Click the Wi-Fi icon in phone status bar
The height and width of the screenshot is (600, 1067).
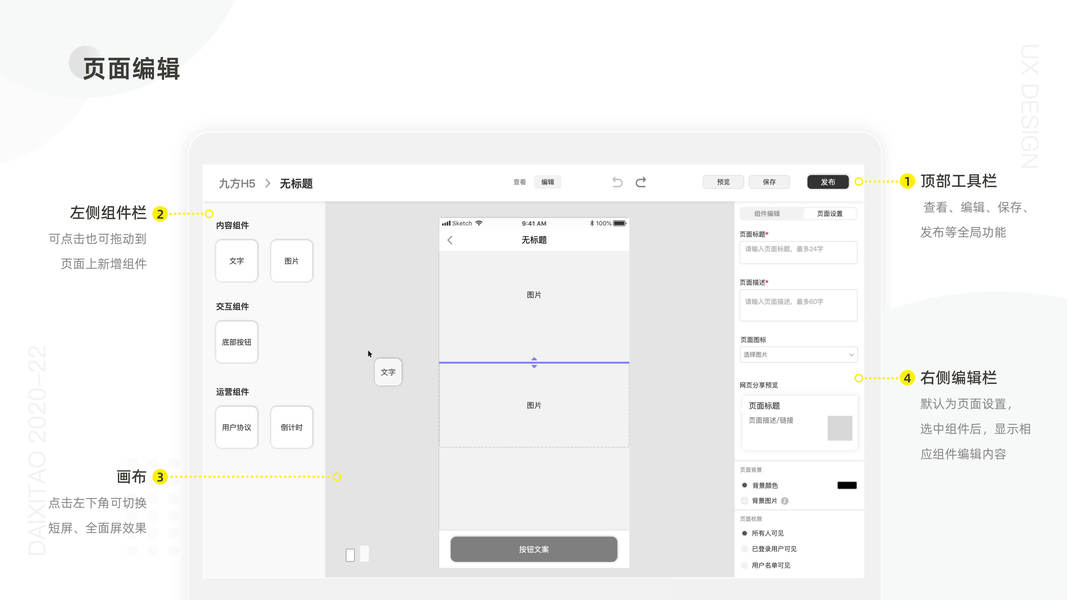[x=479, y=223]
